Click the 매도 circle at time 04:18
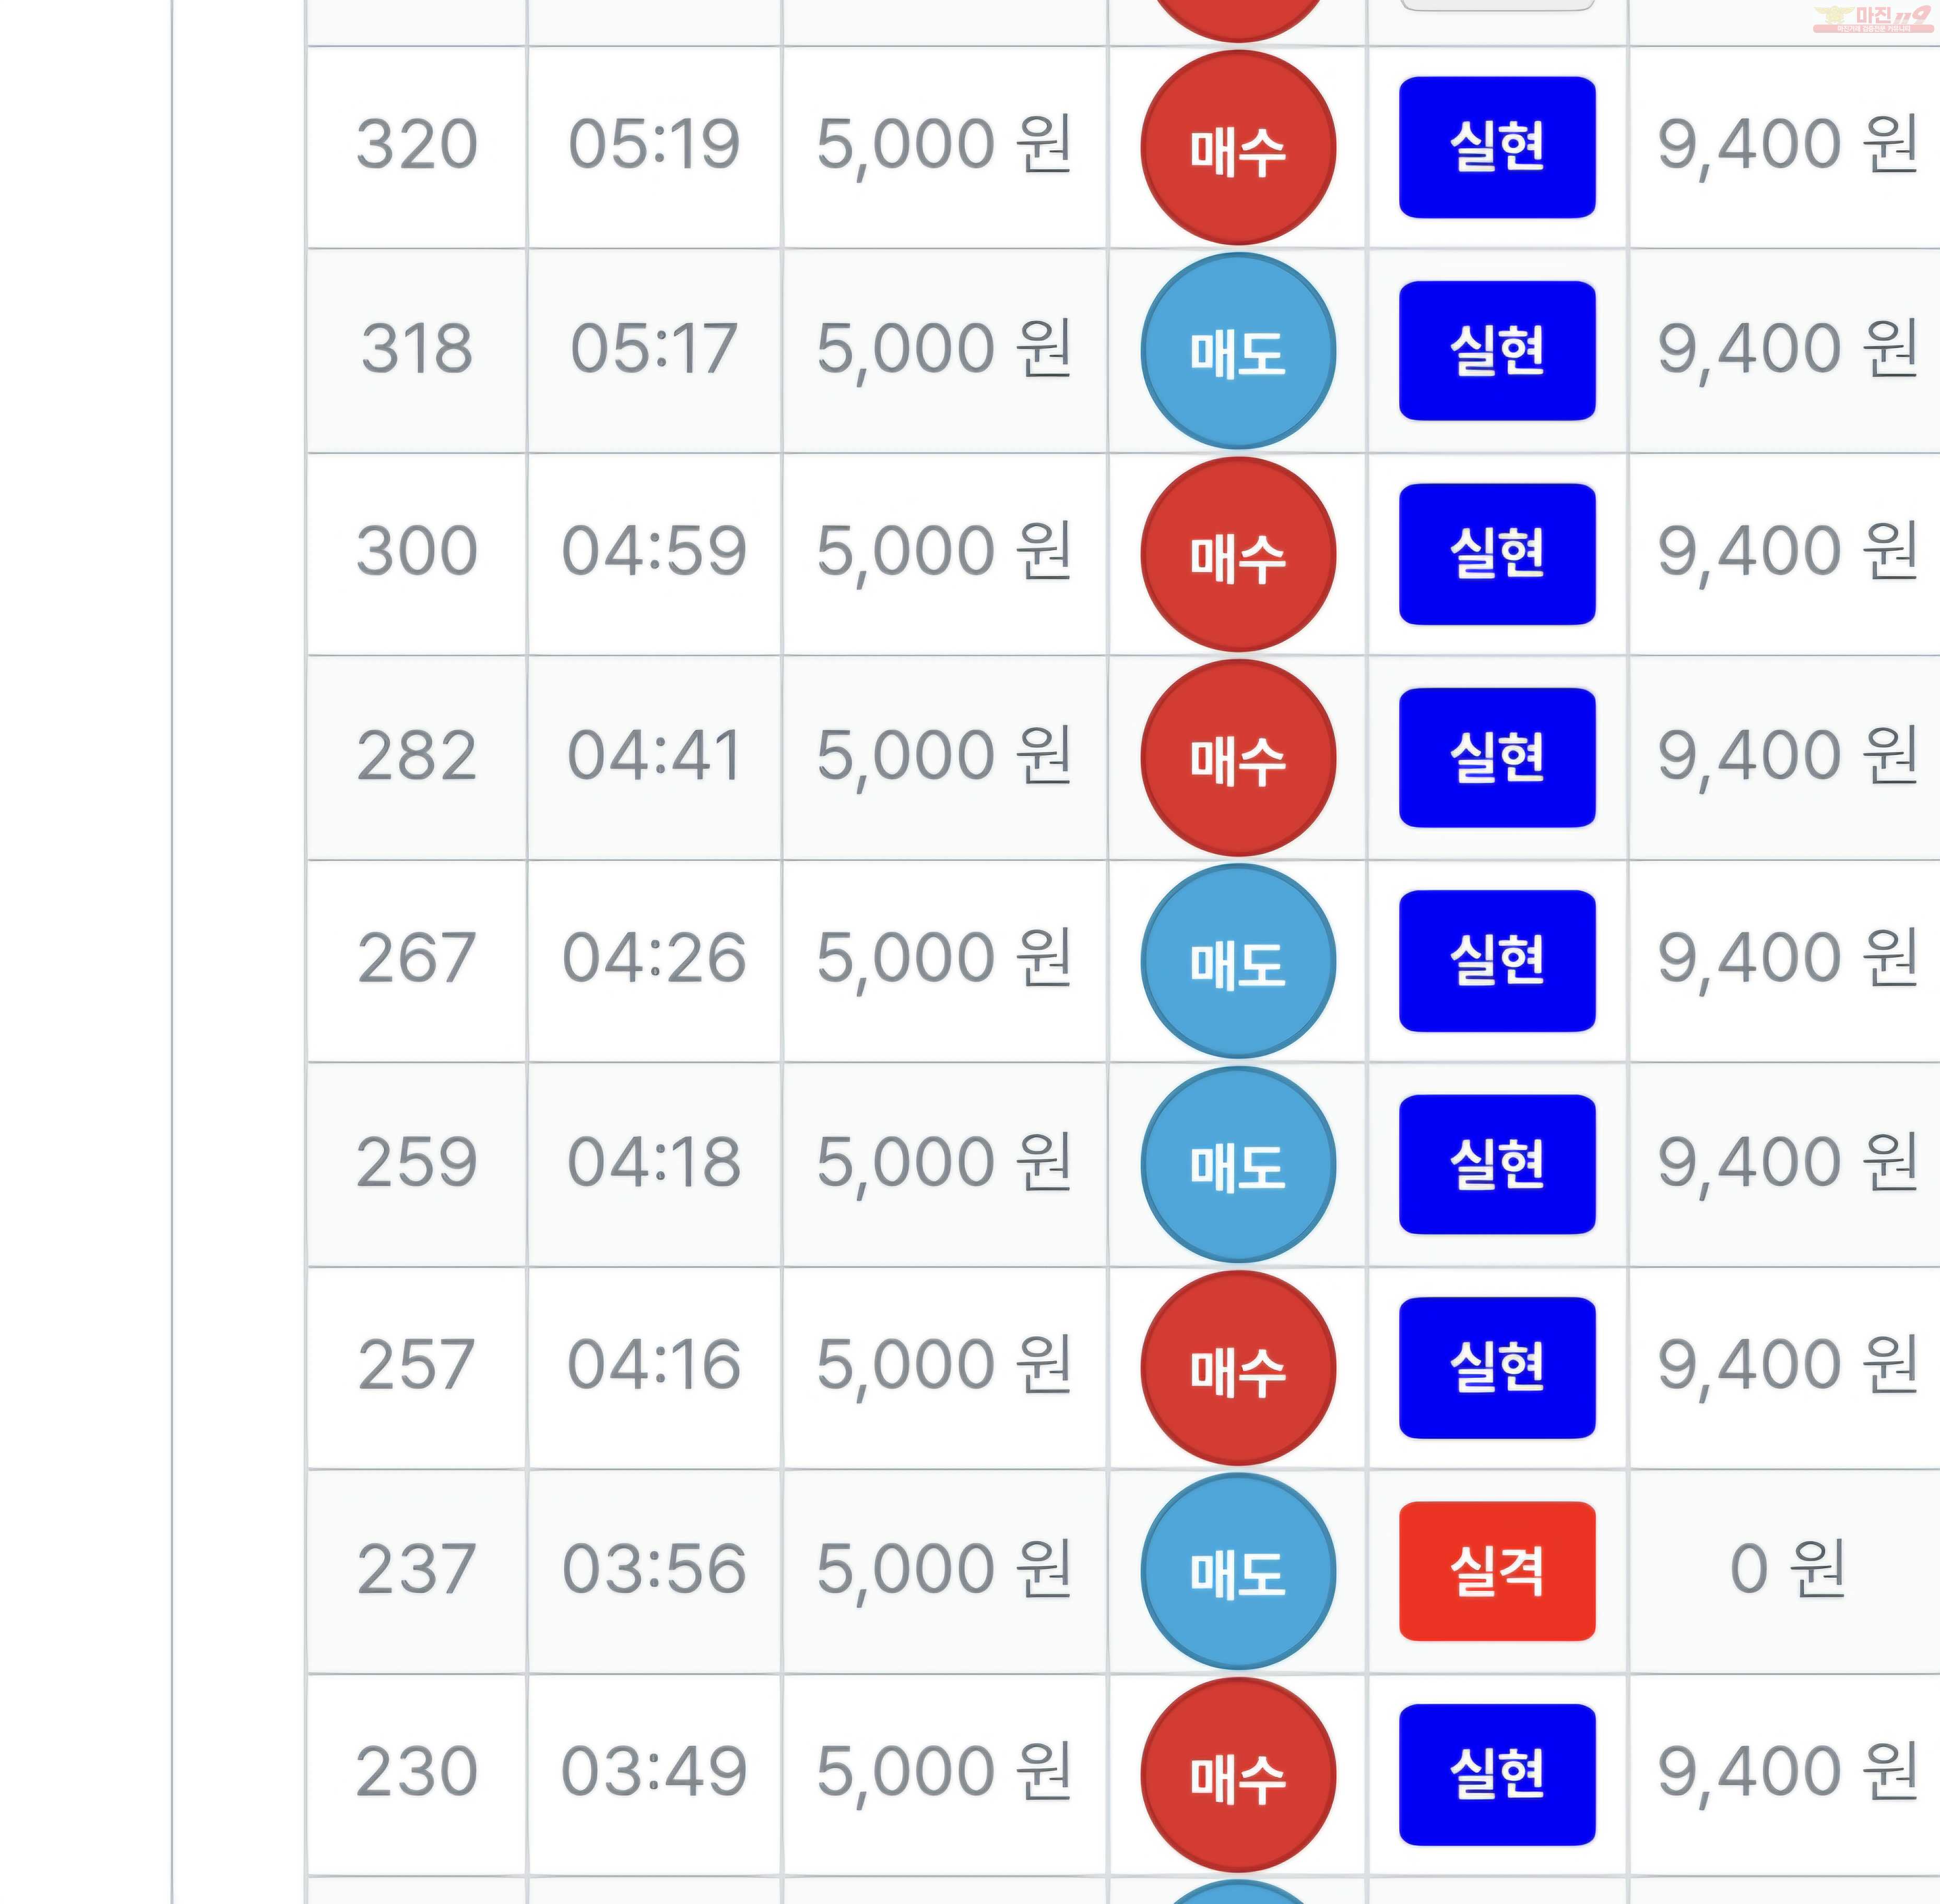 pos(1238,1165)
